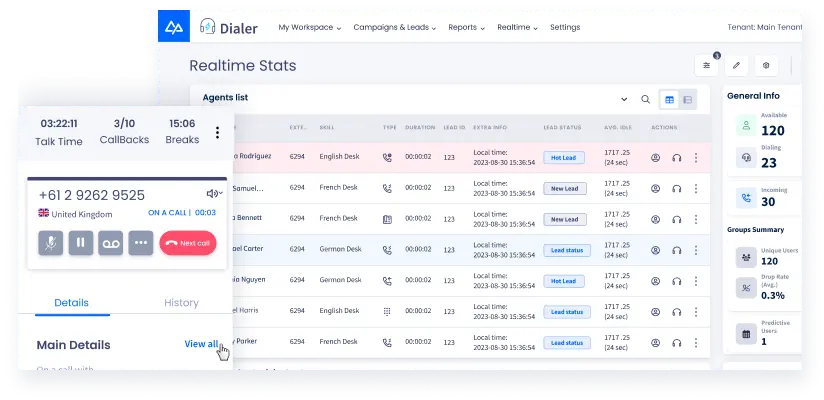Open the Settings menu item
The width and height of the screenshot is (824, 400).
click(x=564, y=27)
